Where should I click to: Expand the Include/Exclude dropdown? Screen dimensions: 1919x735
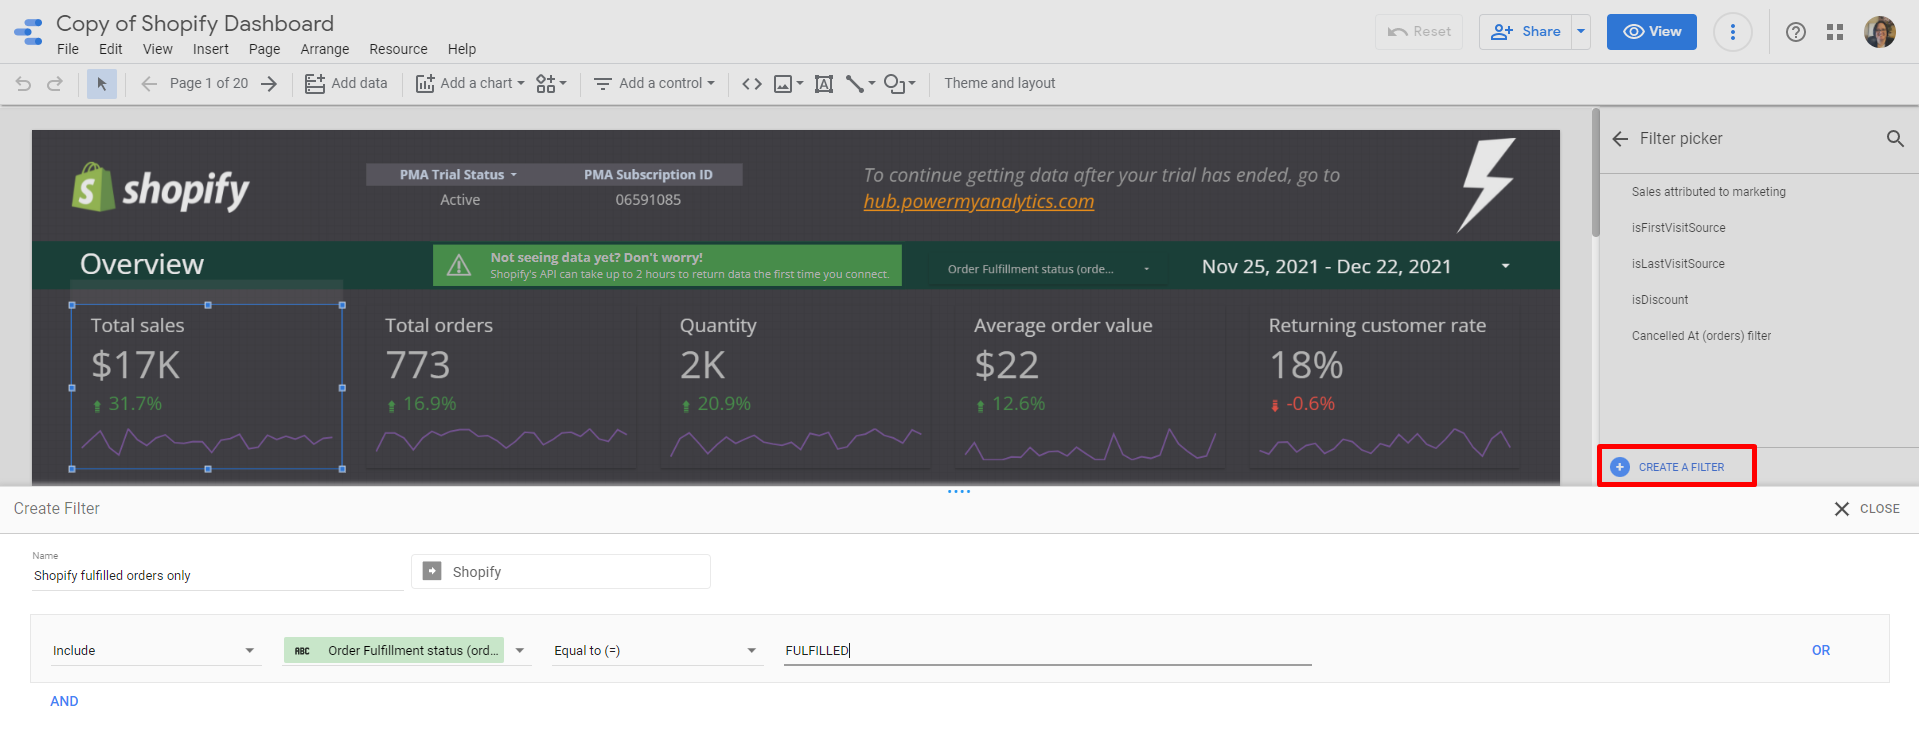(155, 651)
